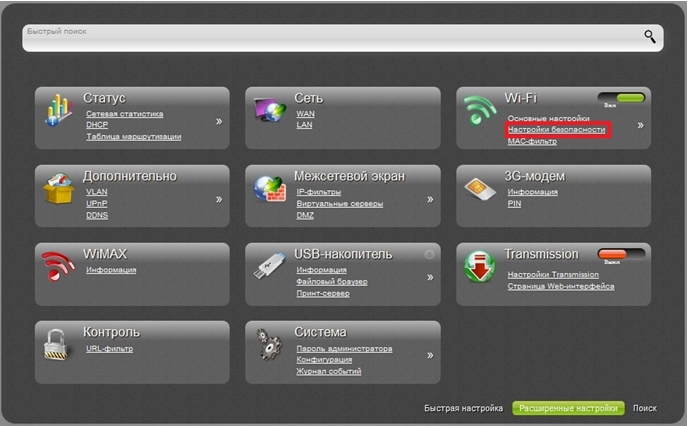Switch to Быстрая настройка mode

(464, 408)
